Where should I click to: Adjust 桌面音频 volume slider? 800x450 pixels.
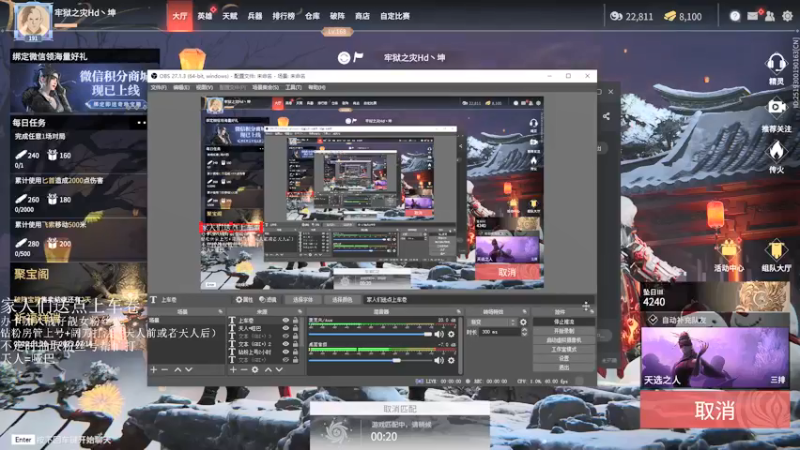370,360
